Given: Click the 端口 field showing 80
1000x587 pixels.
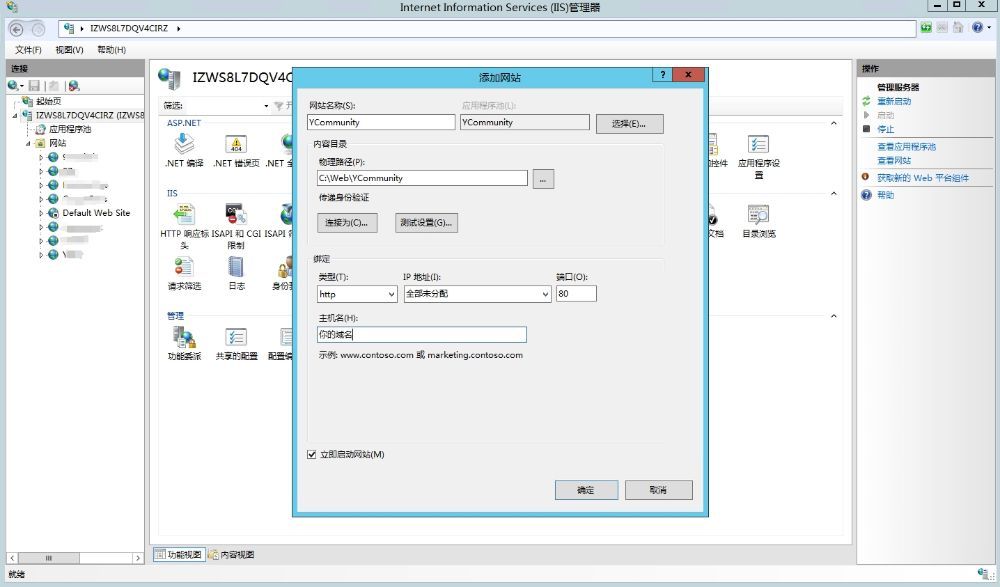Looking at the screenshot, I should coord(576,294).
